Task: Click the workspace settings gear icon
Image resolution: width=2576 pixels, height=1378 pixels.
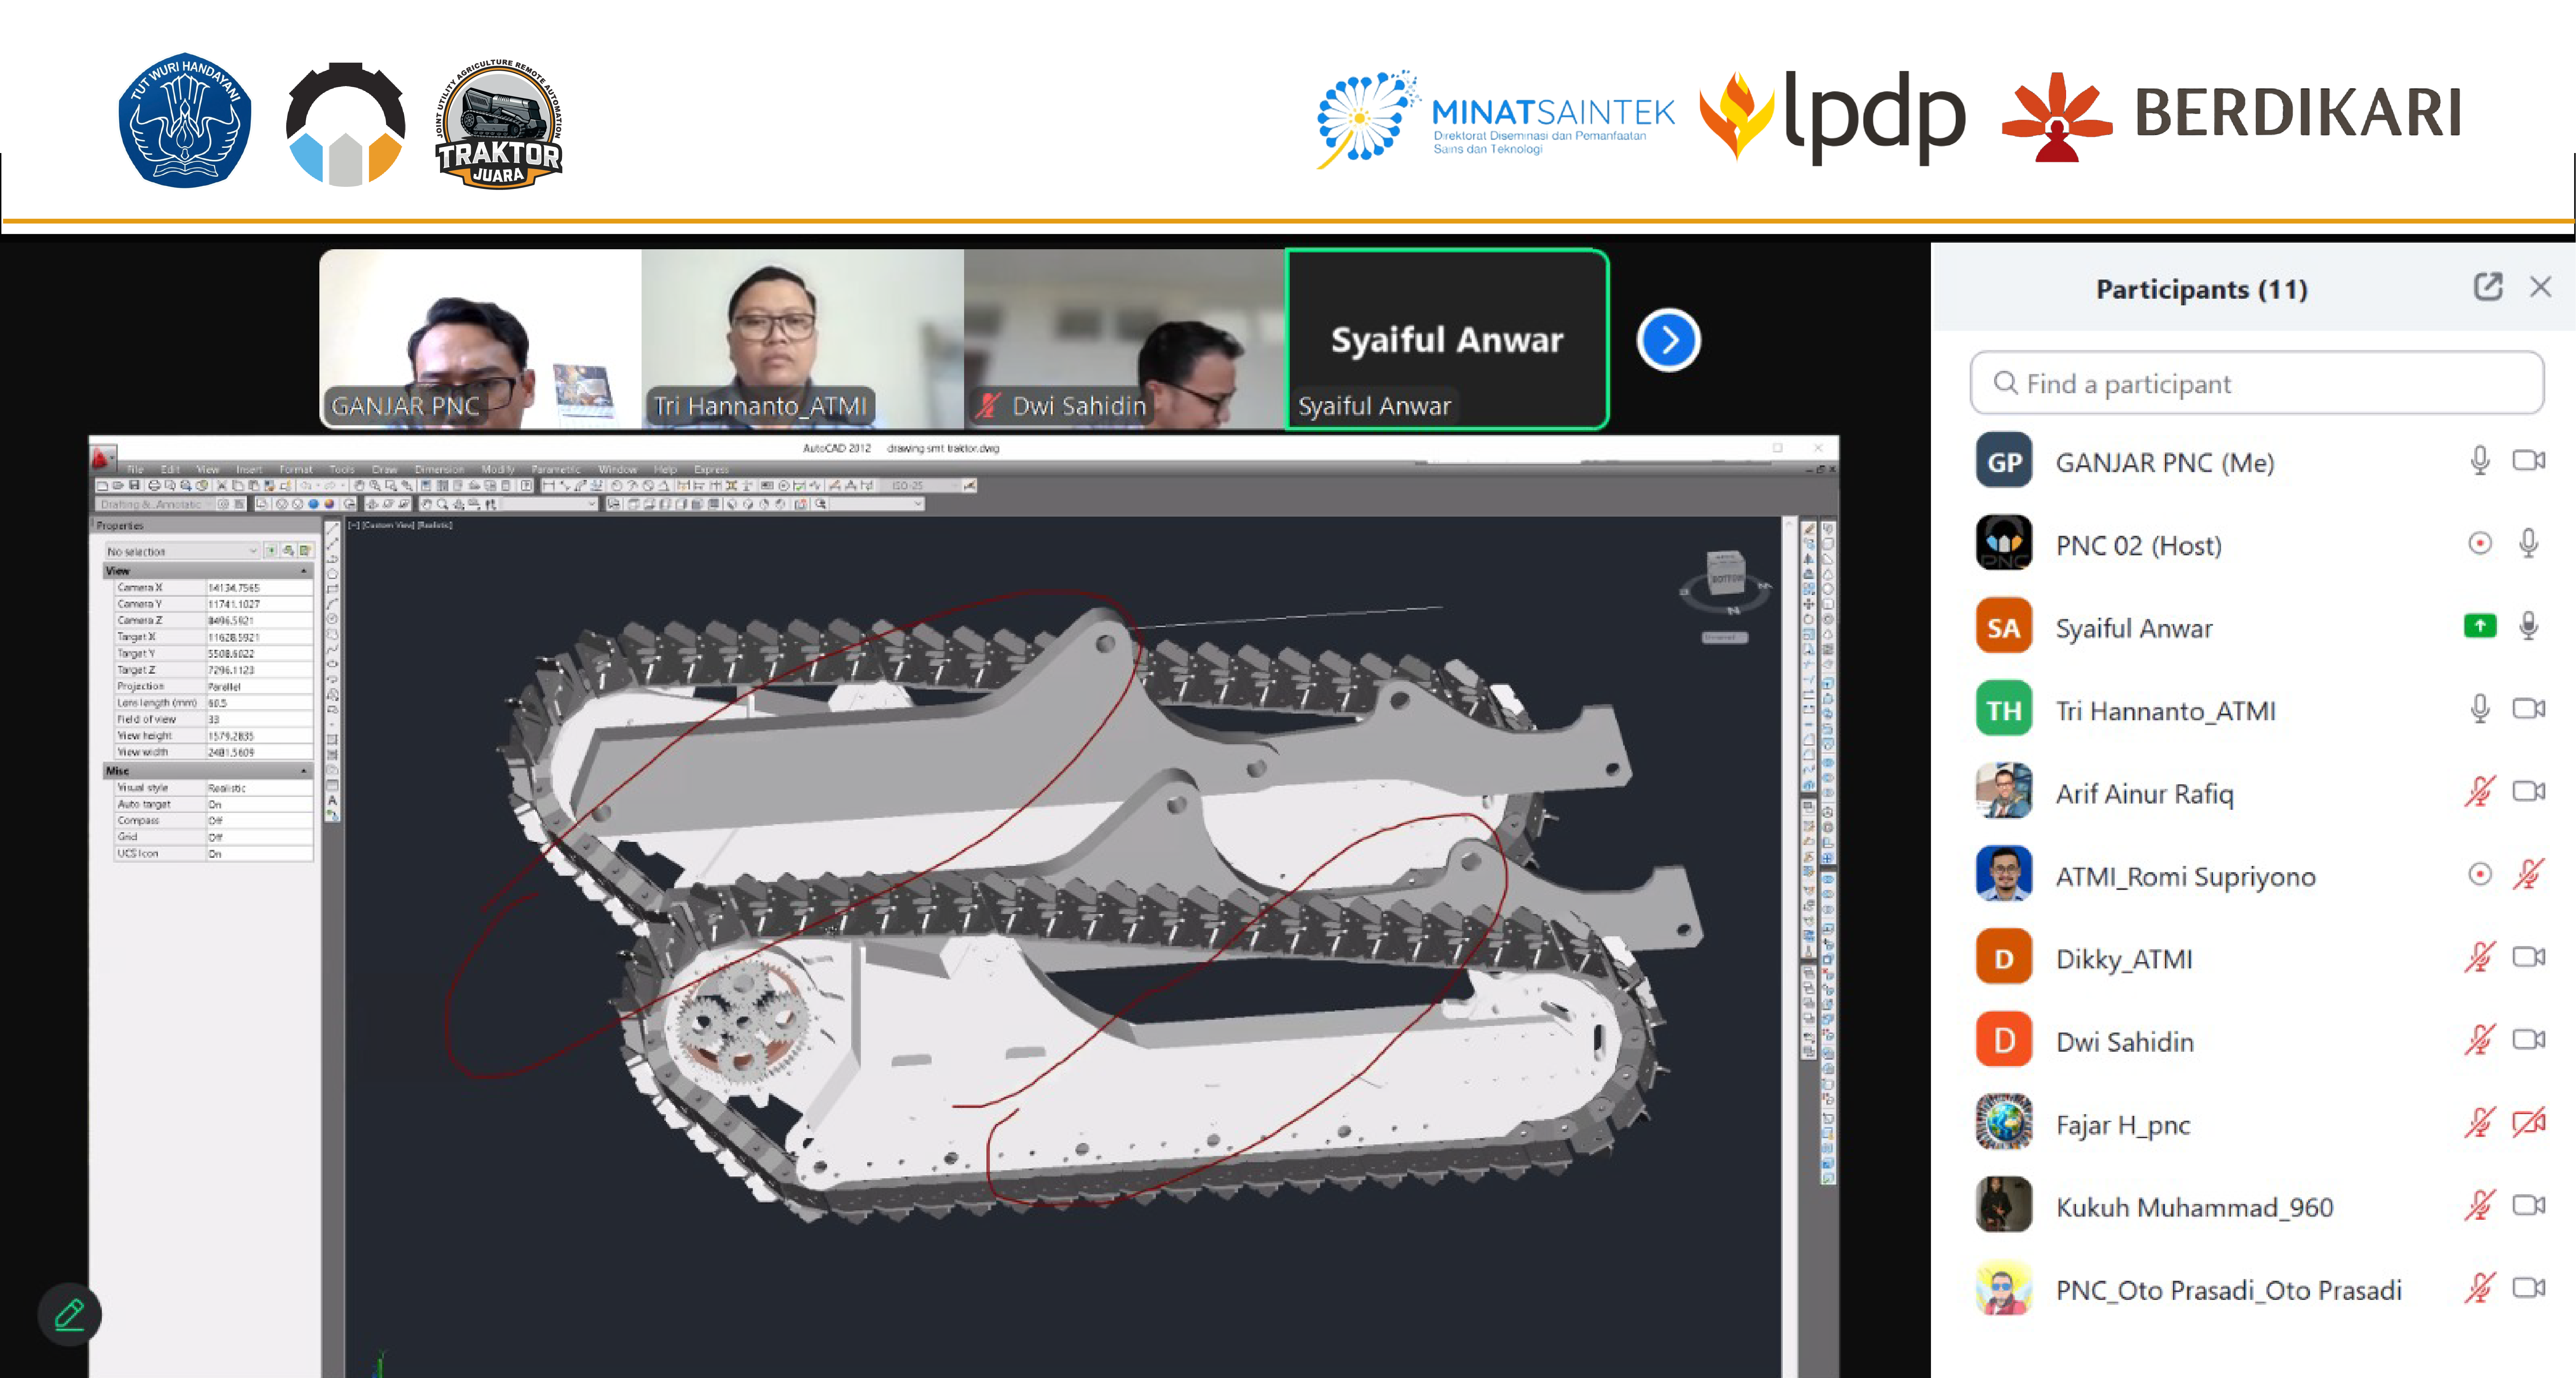Action: click(x=223, y=504)
